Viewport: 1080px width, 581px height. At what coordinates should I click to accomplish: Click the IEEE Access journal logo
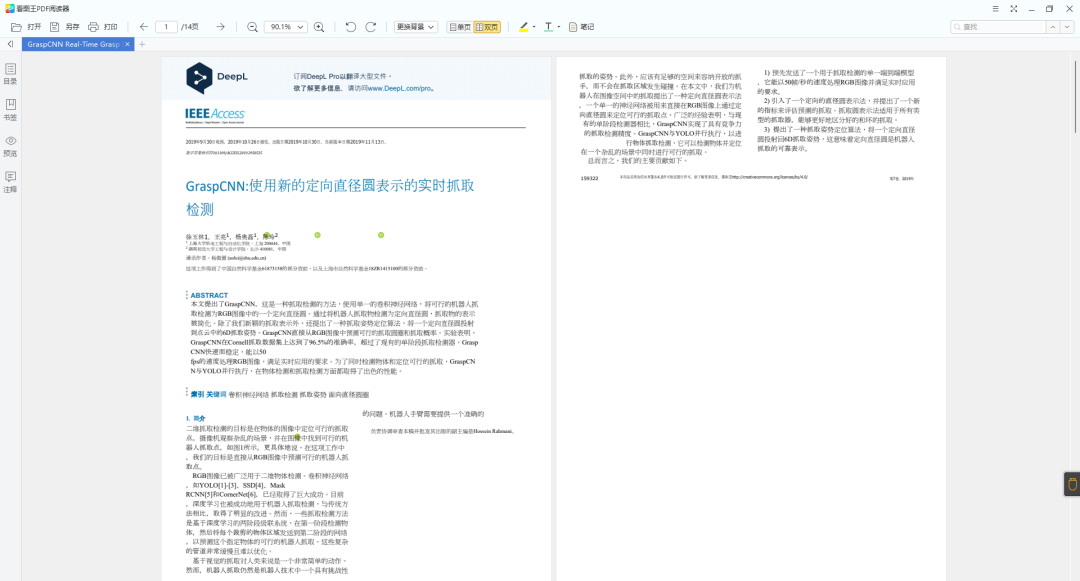coord(215,115)
